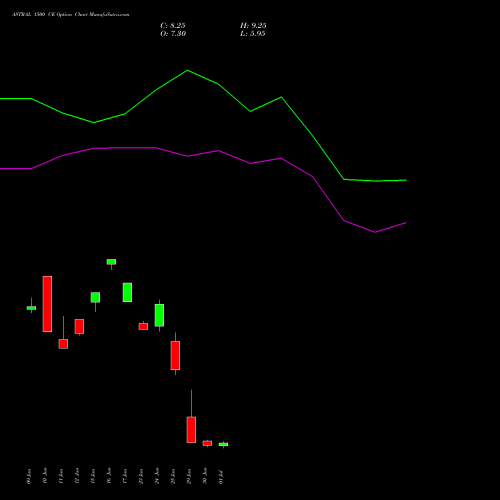
Task: Click the '30 Jun' date label
Action: [205, 475]
